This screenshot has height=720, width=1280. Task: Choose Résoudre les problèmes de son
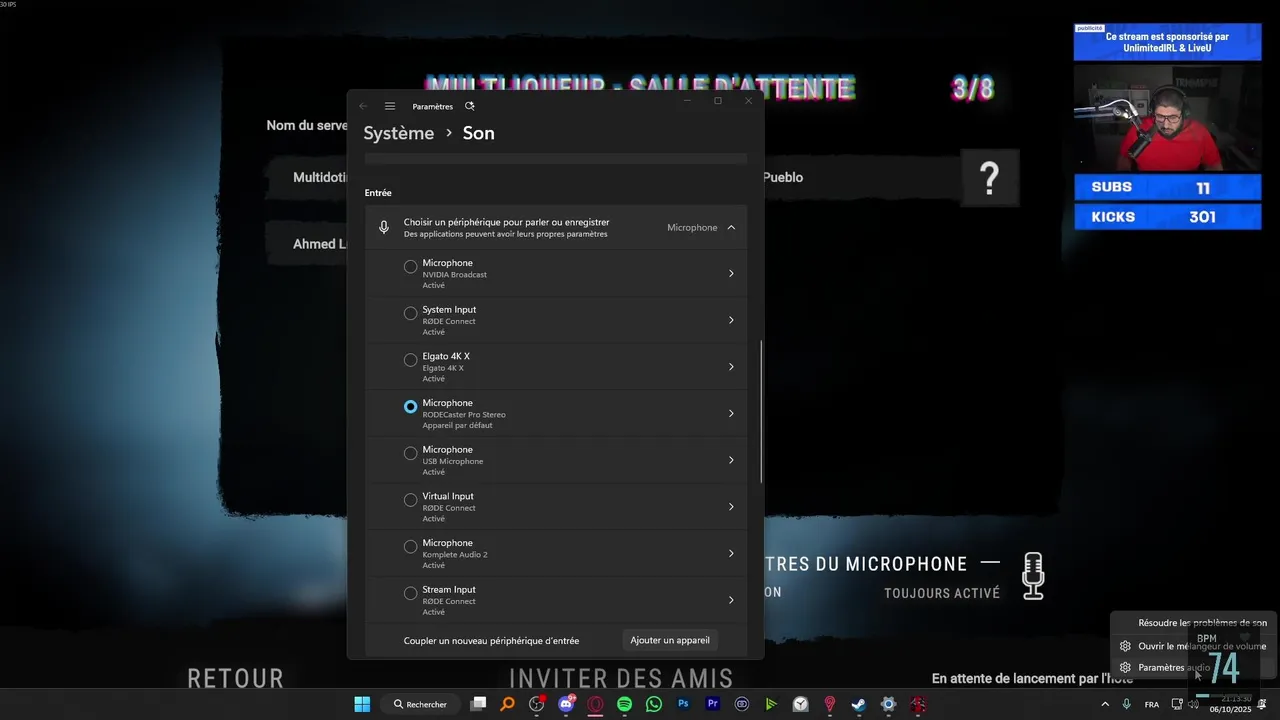point(1202,623)
